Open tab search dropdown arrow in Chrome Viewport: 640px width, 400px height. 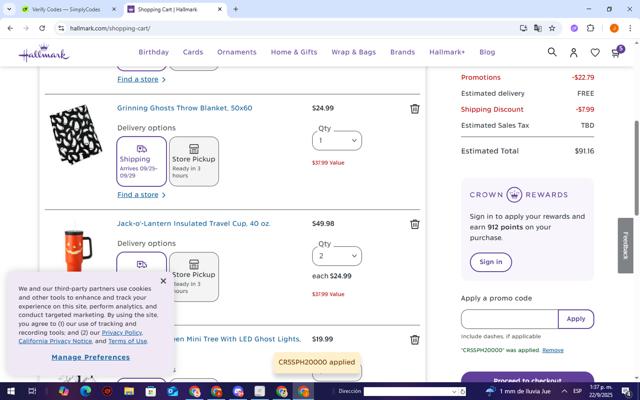tap(9, 9)
